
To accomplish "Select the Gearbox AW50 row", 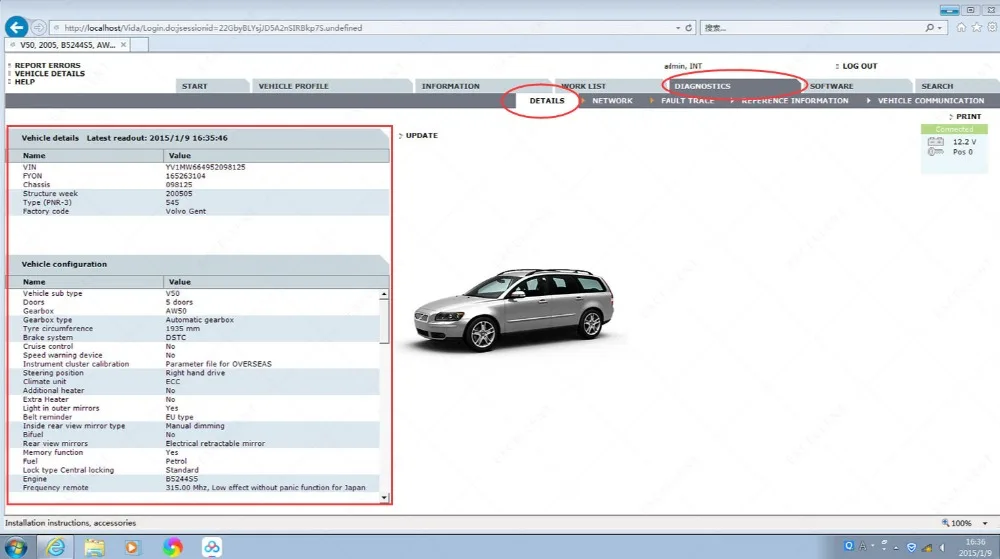I will (x=193, y=311).
